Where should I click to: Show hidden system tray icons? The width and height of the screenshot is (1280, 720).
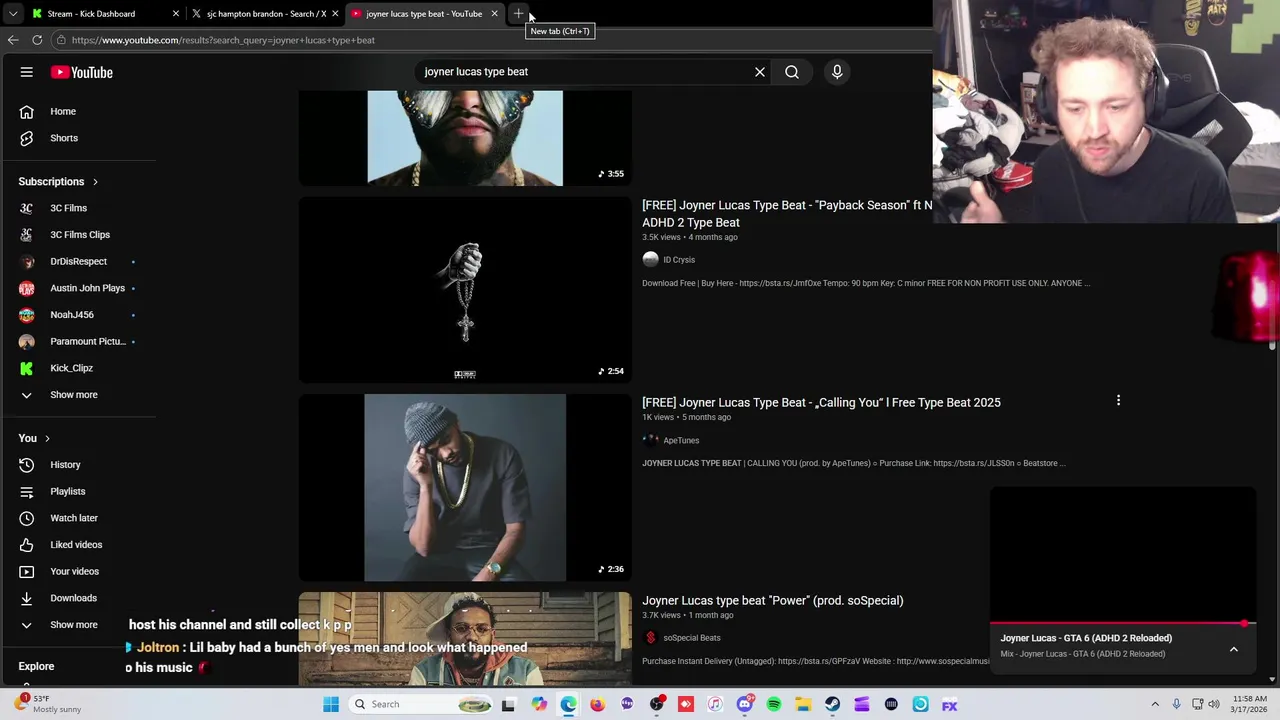click(x=1155, y=704)
